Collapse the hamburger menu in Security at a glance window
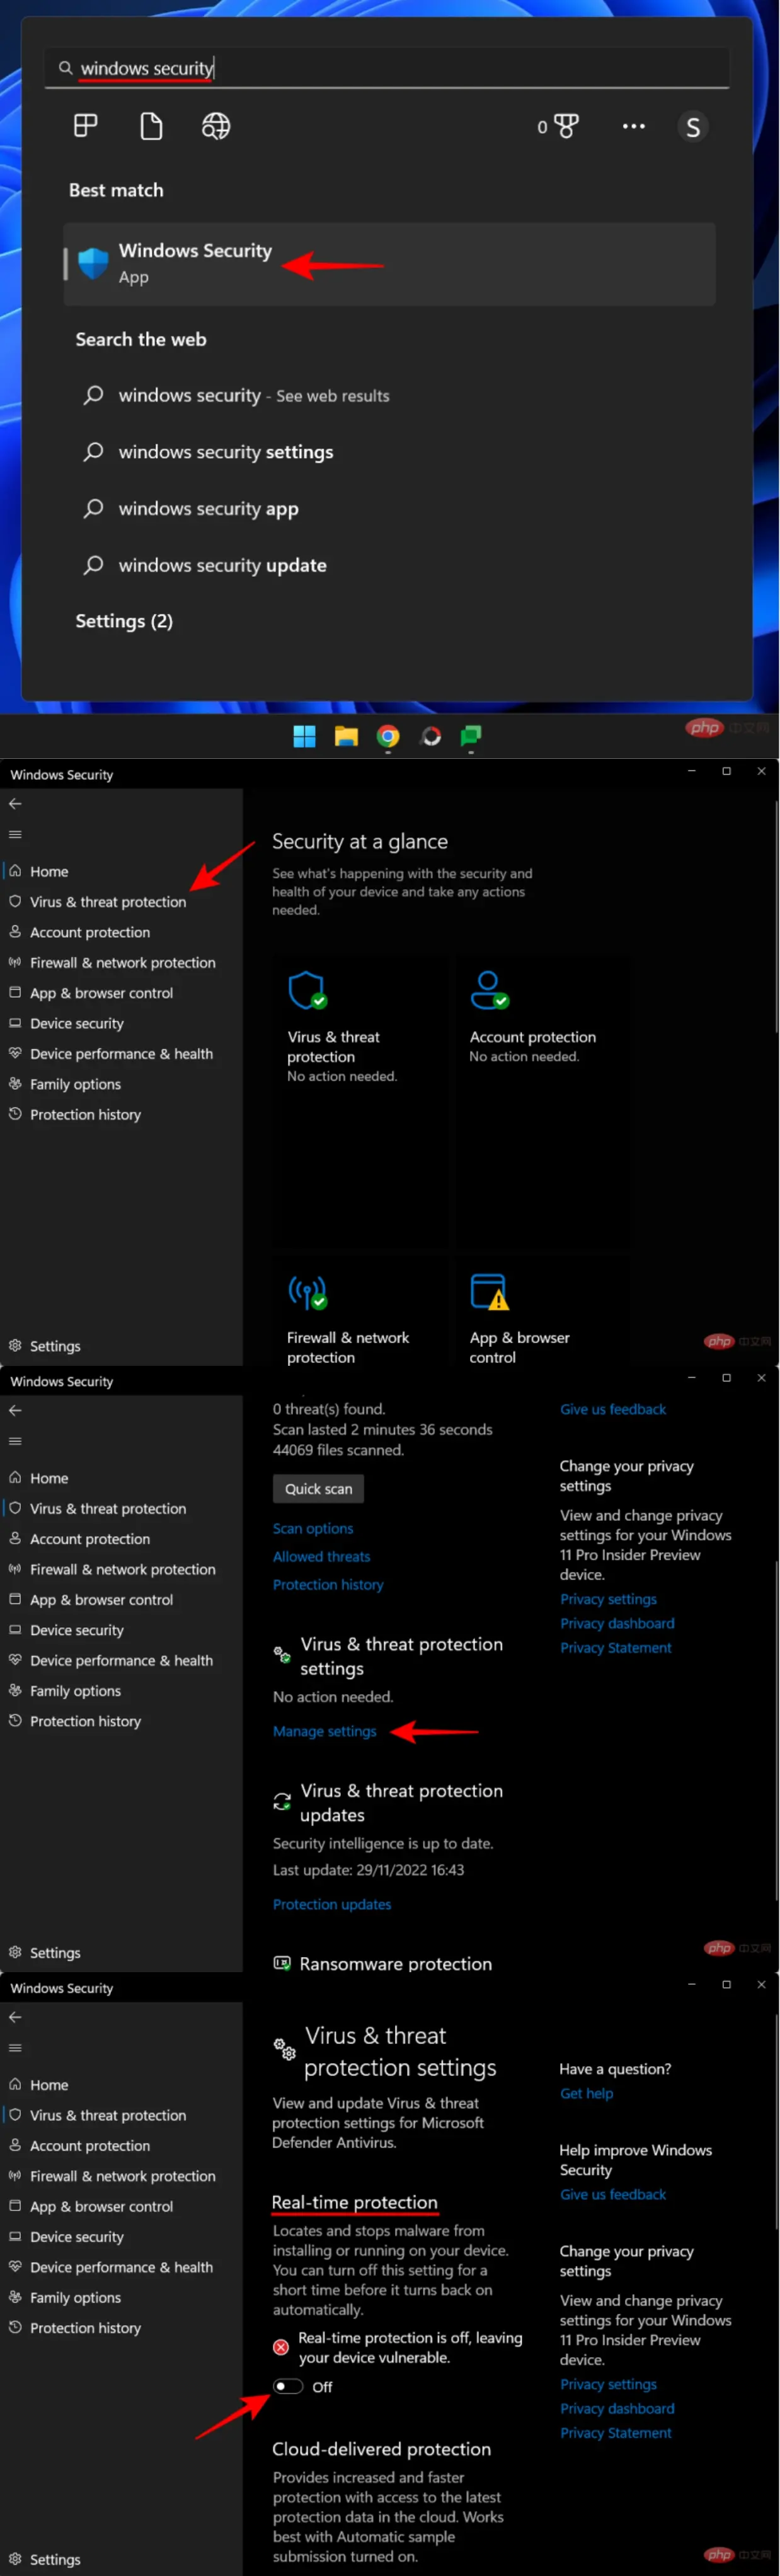This screenshot has width=780, height=2576. 15,835
